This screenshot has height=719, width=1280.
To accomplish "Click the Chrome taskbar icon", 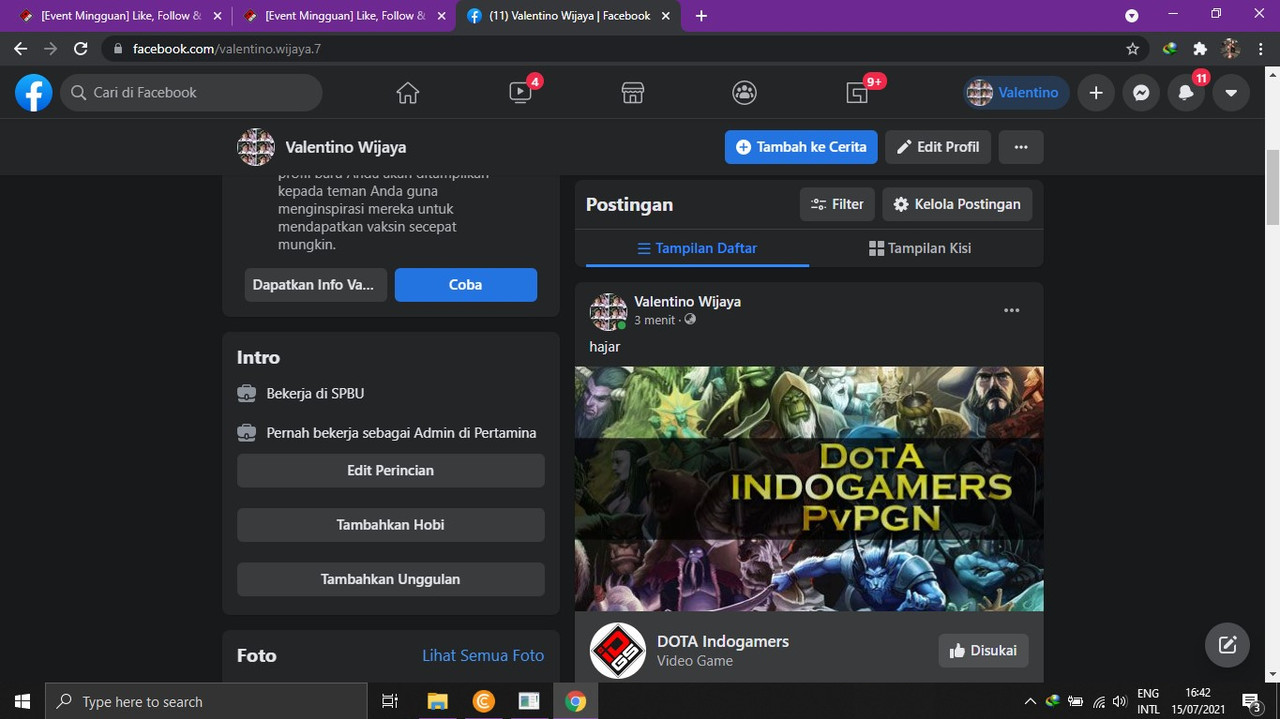I will click(x=575, y=701).
